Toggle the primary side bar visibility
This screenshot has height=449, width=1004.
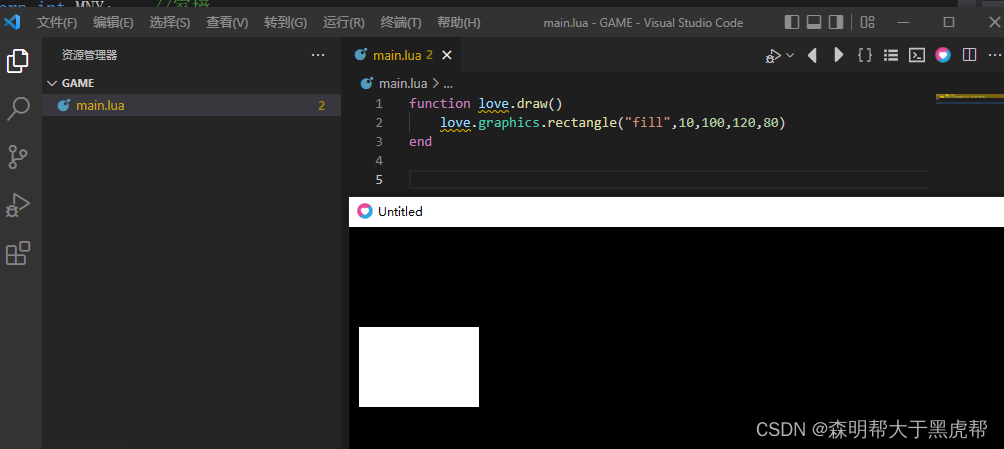pos(792,22)
